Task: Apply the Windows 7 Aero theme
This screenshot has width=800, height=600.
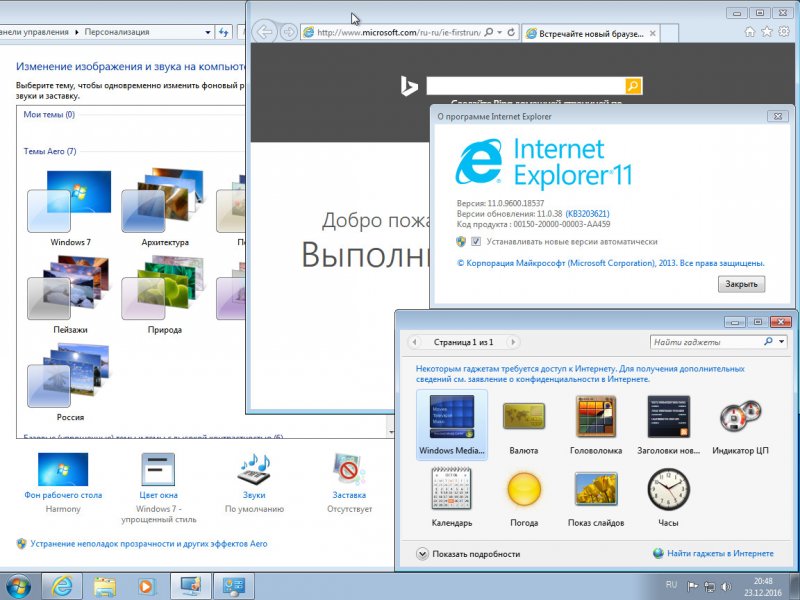Action: pos(70,209)
